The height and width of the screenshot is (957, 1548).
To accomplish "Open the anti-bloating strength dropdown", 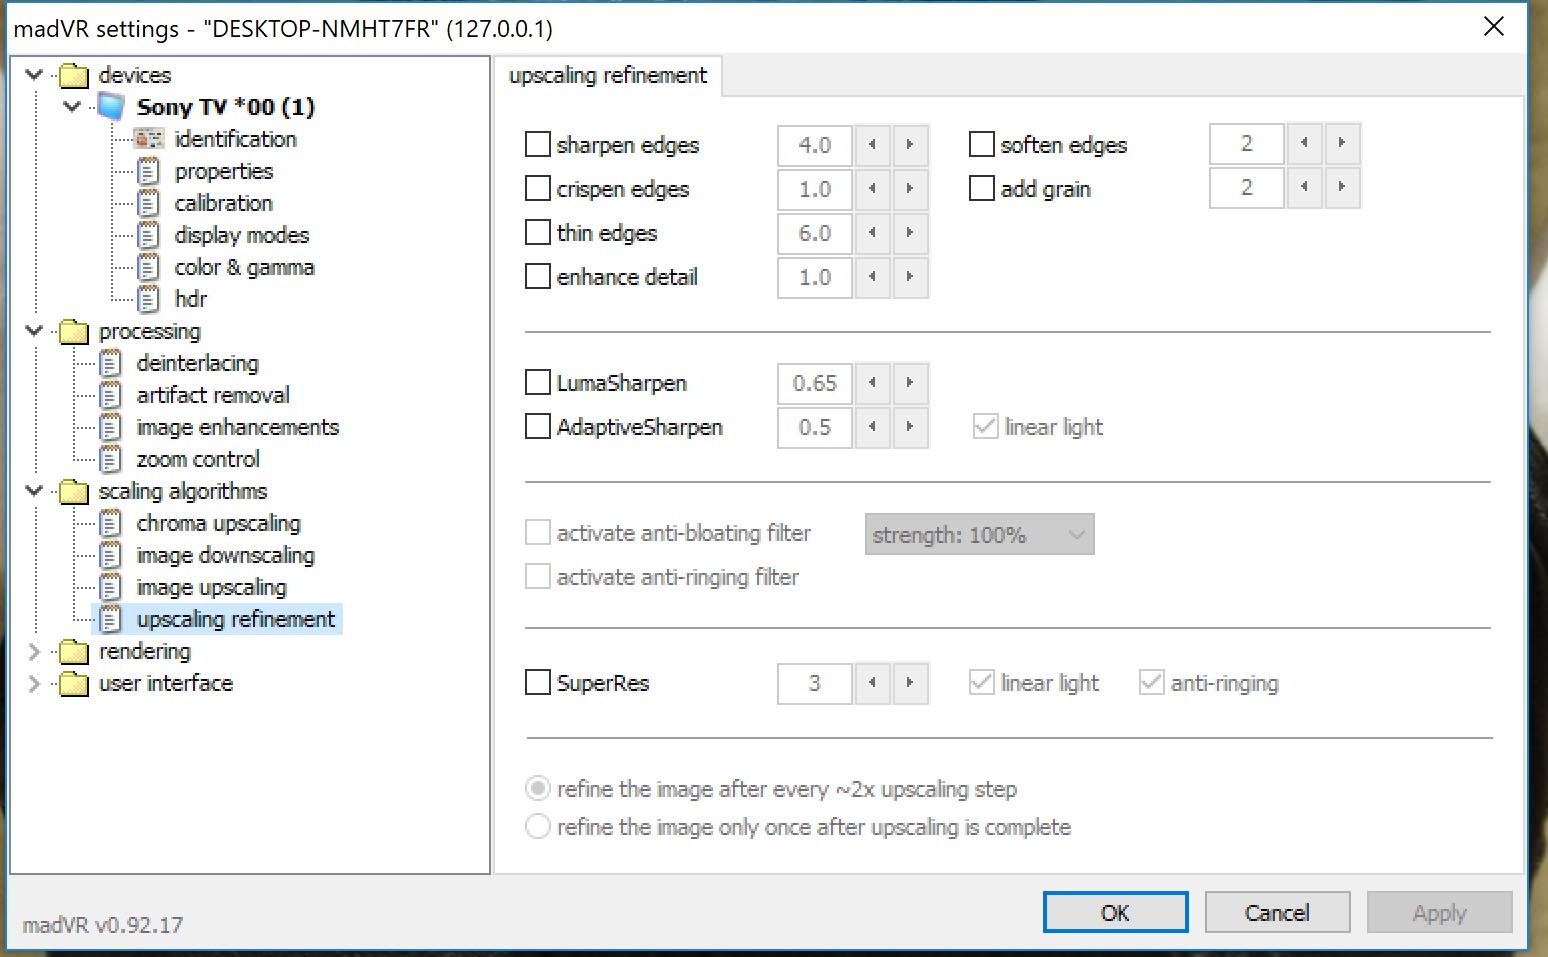I will coord(979,534).
